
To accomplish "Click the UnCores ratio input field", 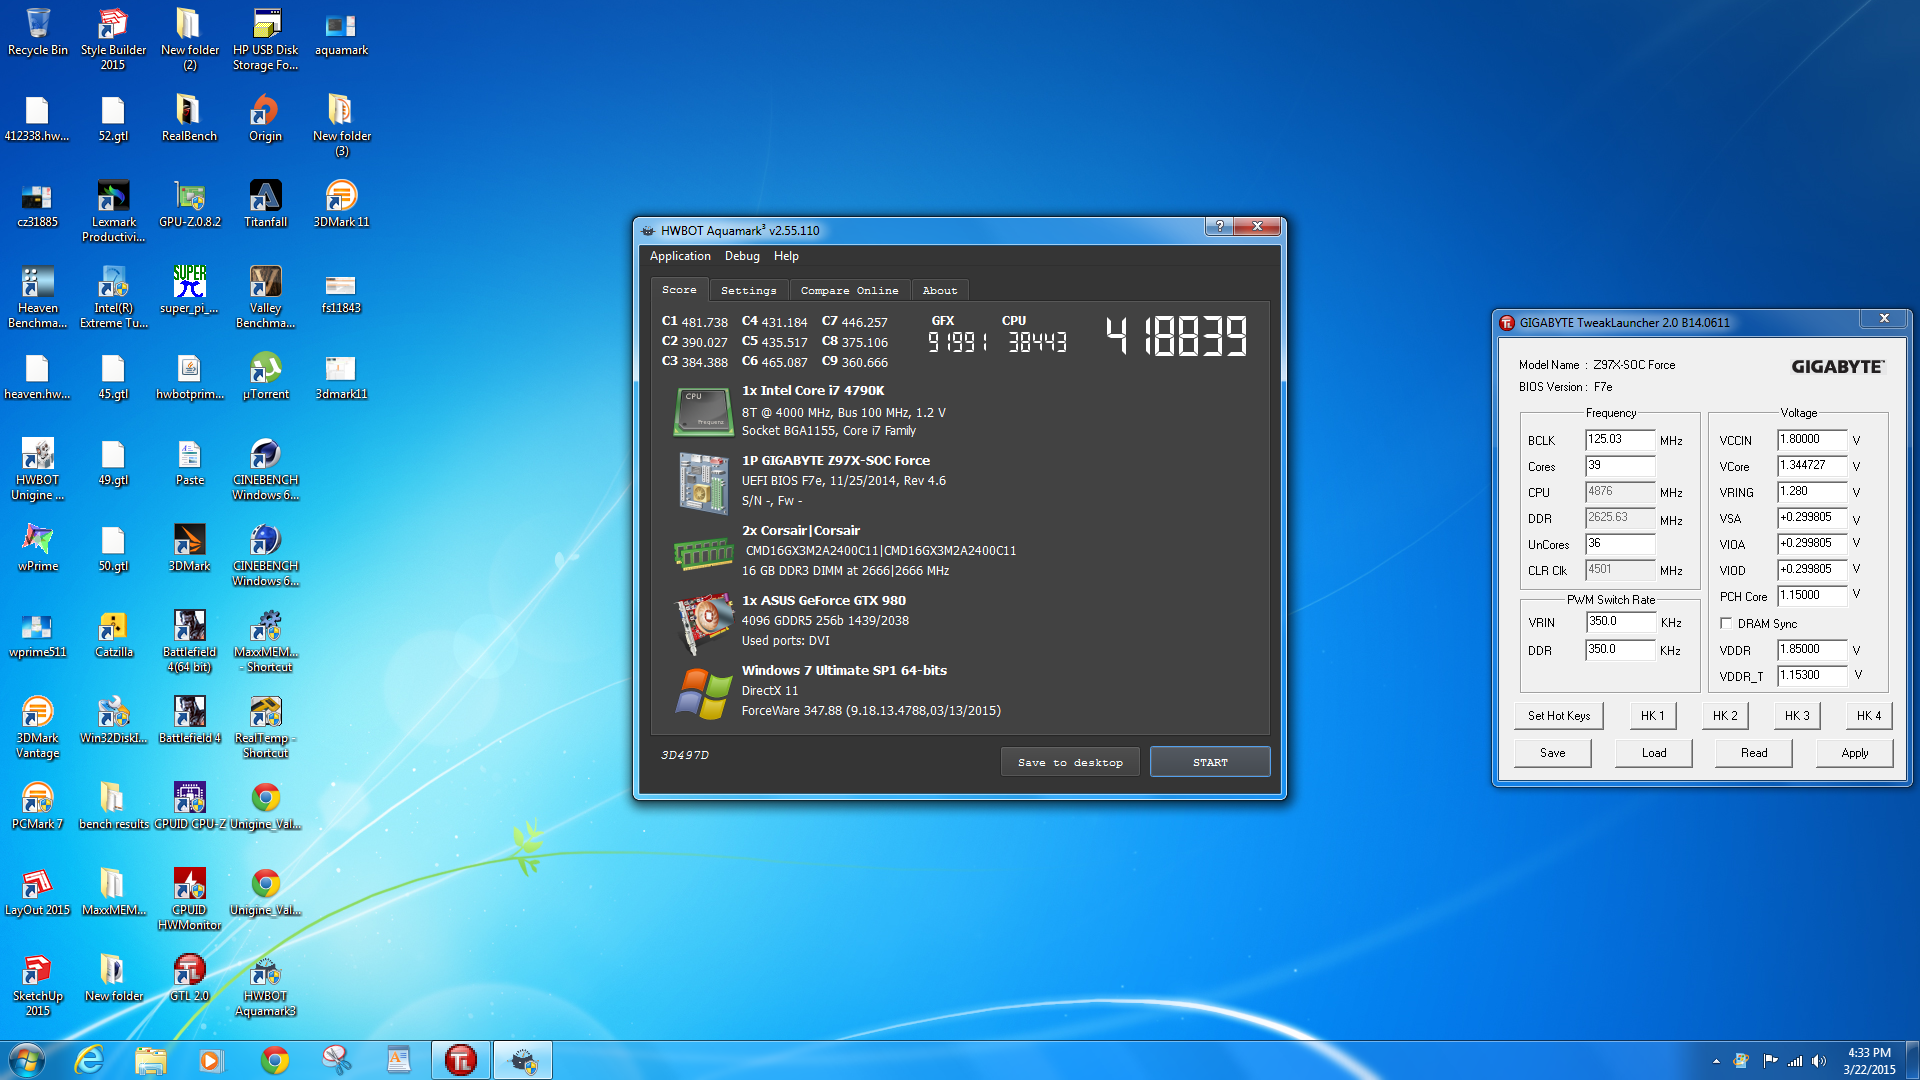I will coord(1620,543).
